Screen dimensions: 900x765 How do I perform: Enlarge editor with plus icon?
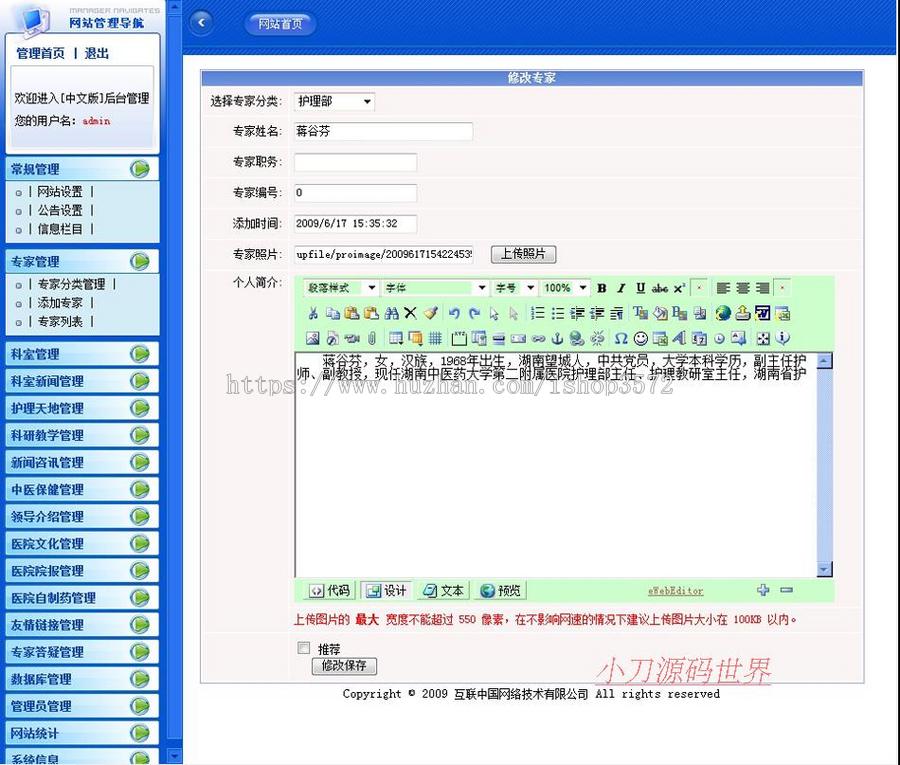[763, 590]
